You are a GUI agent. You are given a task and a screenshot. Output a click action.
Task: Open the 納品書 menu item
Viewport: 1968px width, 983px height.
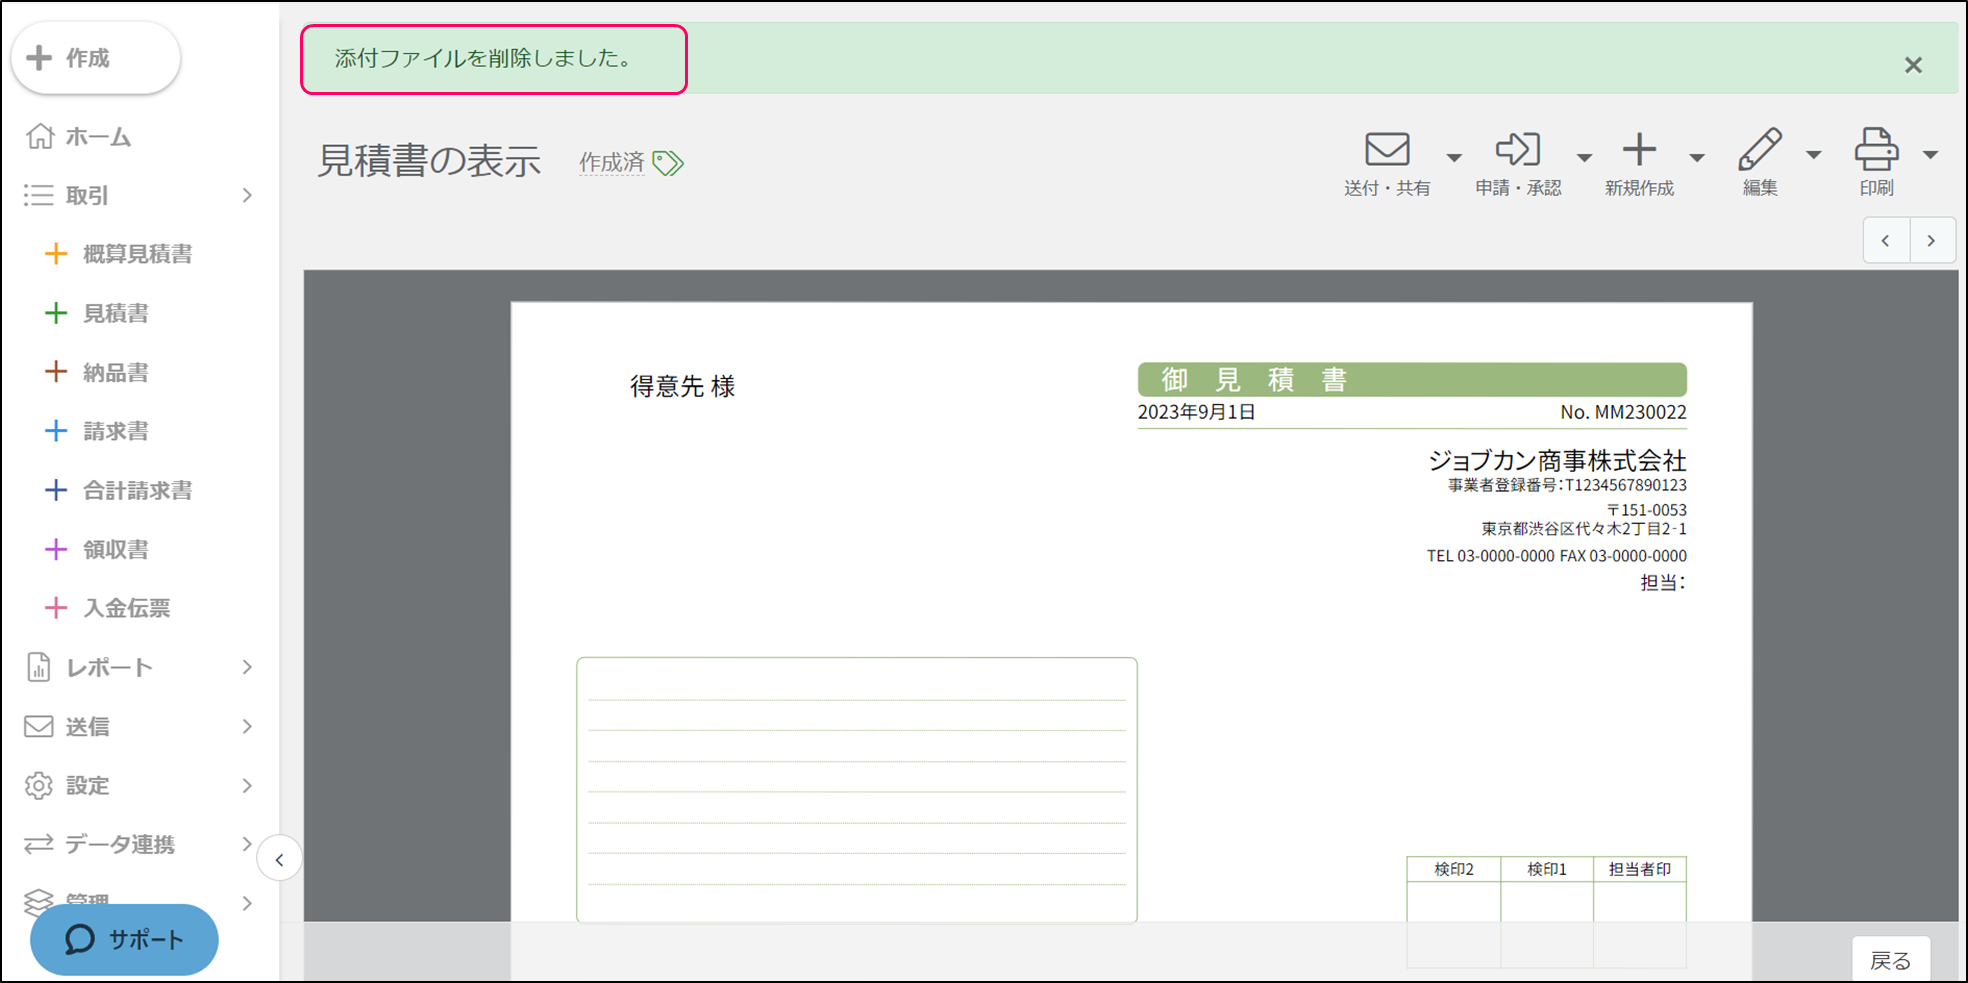pos(115,372)
